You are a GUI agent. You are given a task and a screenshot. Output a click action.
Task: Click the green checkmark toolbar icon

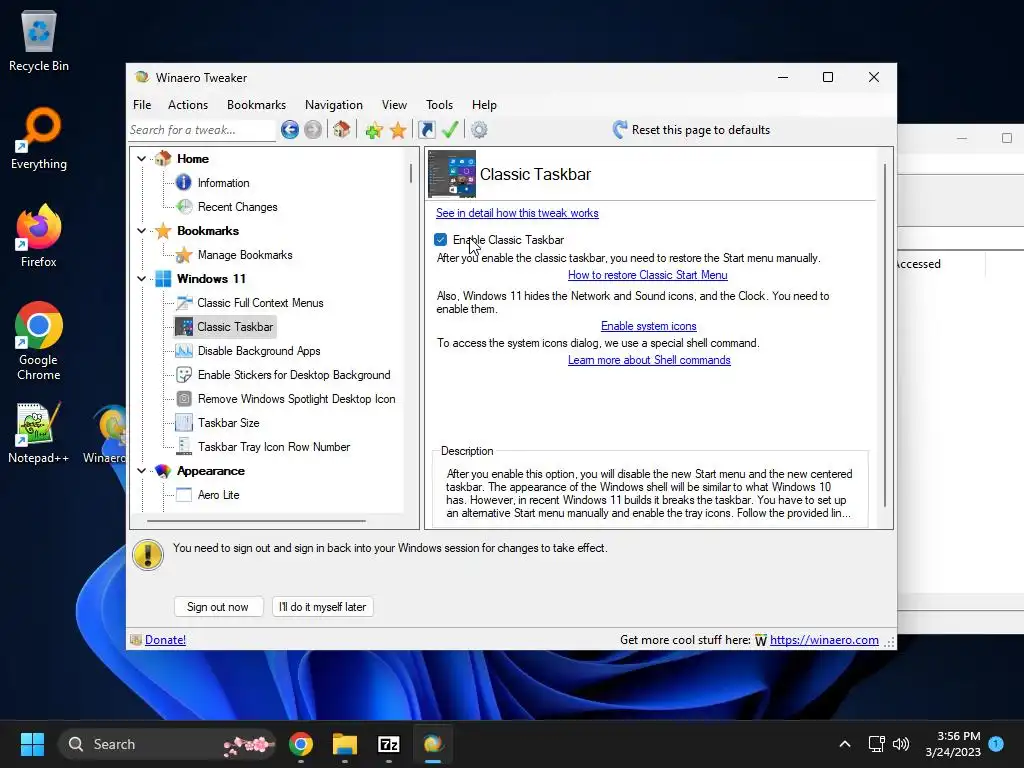(x=450, y=129)
